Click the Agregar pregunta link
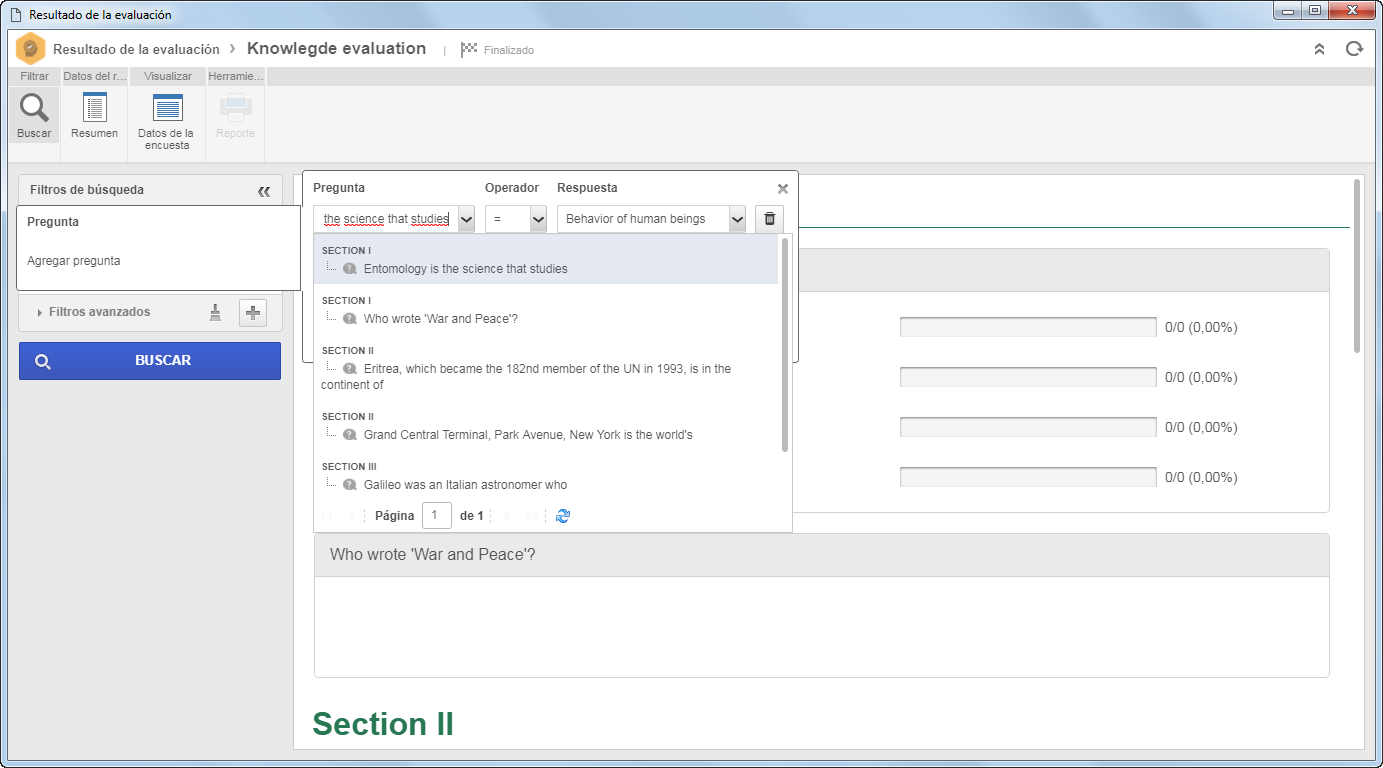 tap(74, 261)
